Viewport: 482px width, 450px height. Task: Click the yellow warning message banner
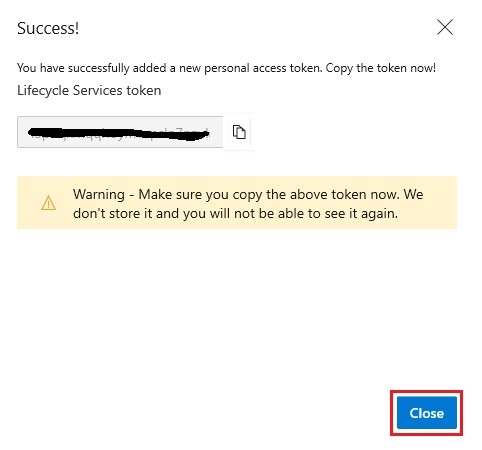coord(237,203)
